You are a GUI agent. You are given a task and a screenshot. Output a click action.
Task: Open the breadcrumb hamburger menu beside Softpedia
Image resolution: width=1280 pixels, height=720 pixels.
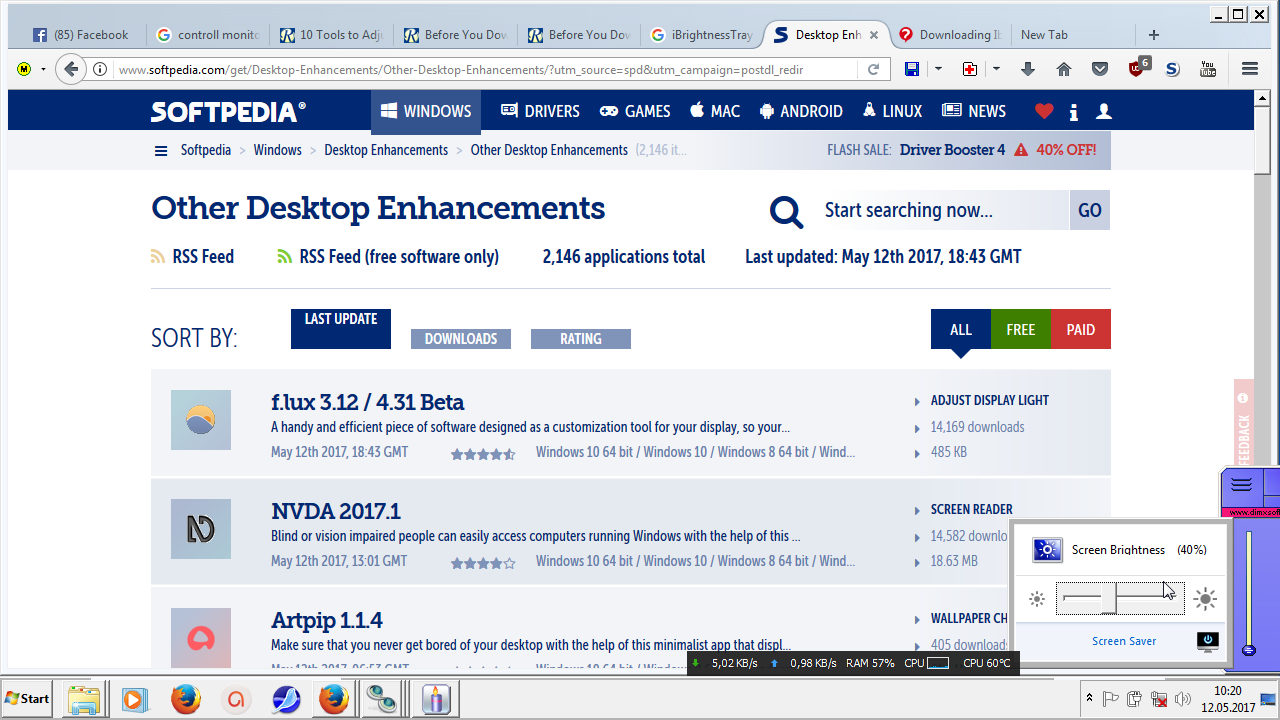(x=160, y=151)
